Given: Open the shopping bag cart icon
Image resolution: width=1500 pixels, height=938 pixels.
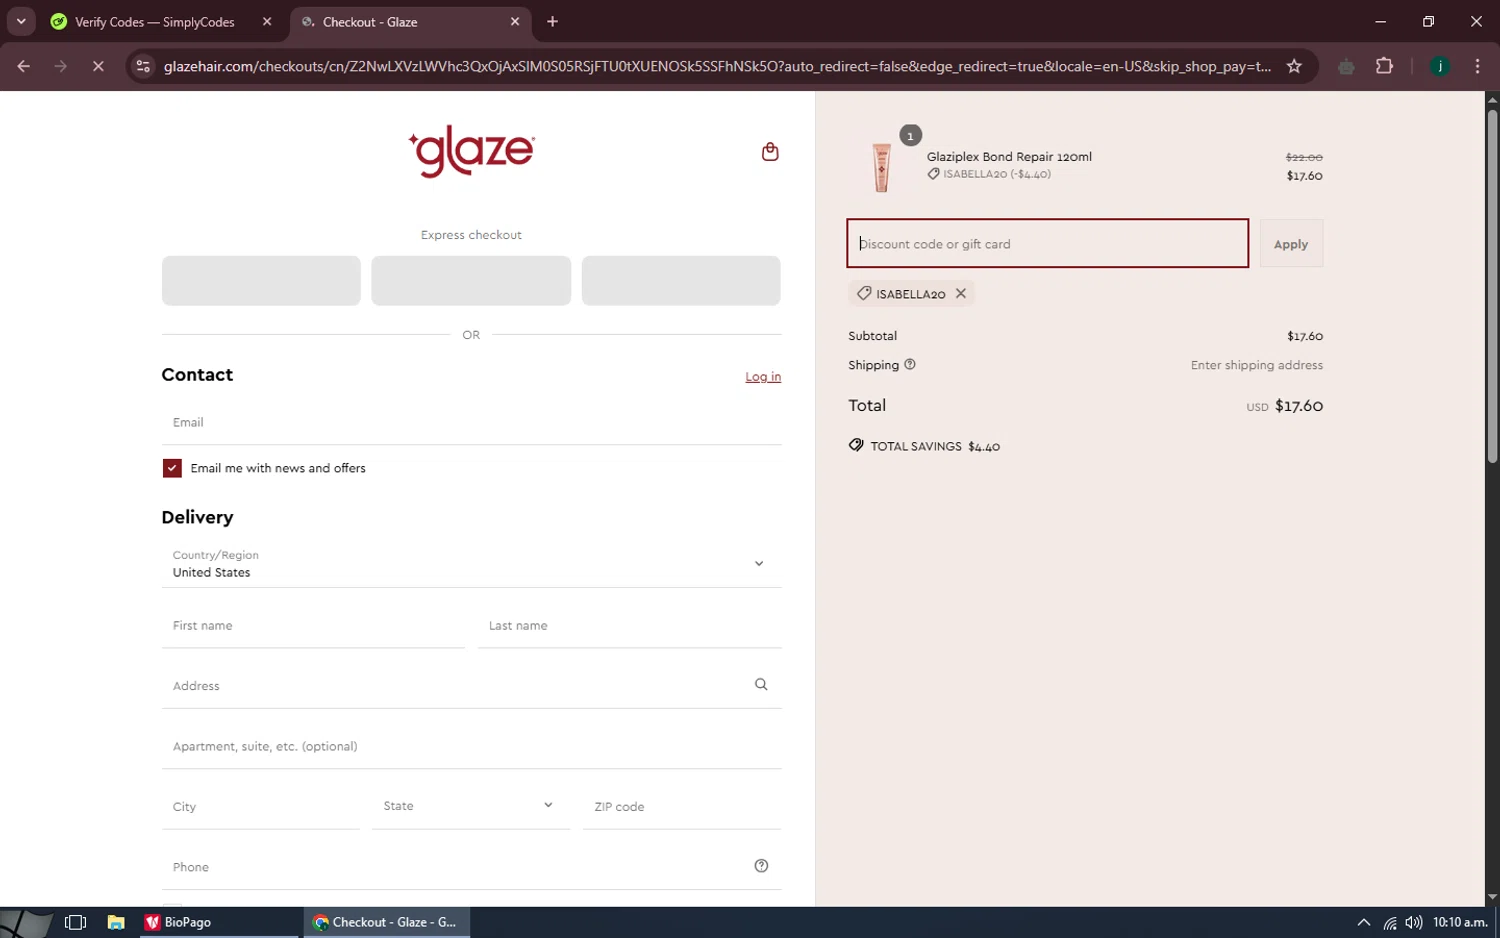Looking at the screenshot, I should (770, 152).
